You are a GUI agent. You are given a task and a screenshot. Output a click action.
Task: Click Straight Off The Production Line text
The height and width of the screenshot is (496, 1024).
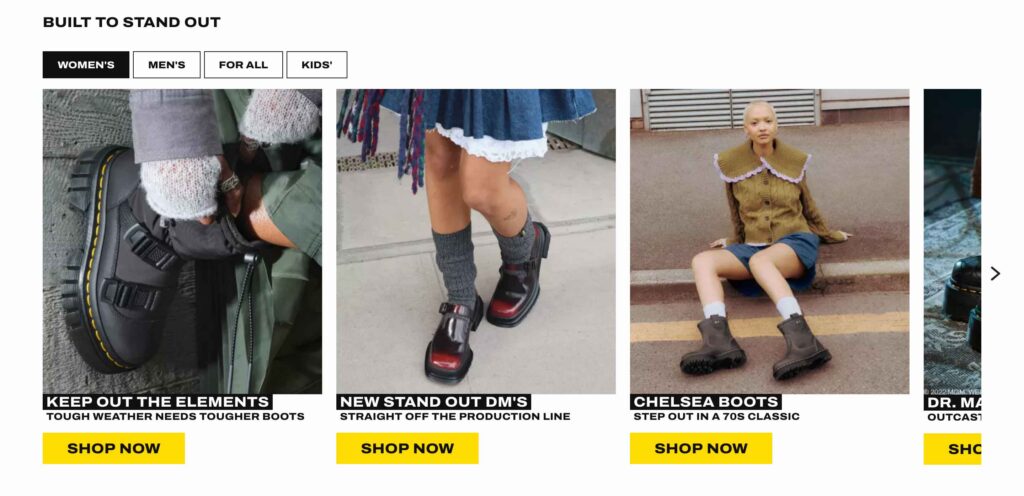point(455,416)
